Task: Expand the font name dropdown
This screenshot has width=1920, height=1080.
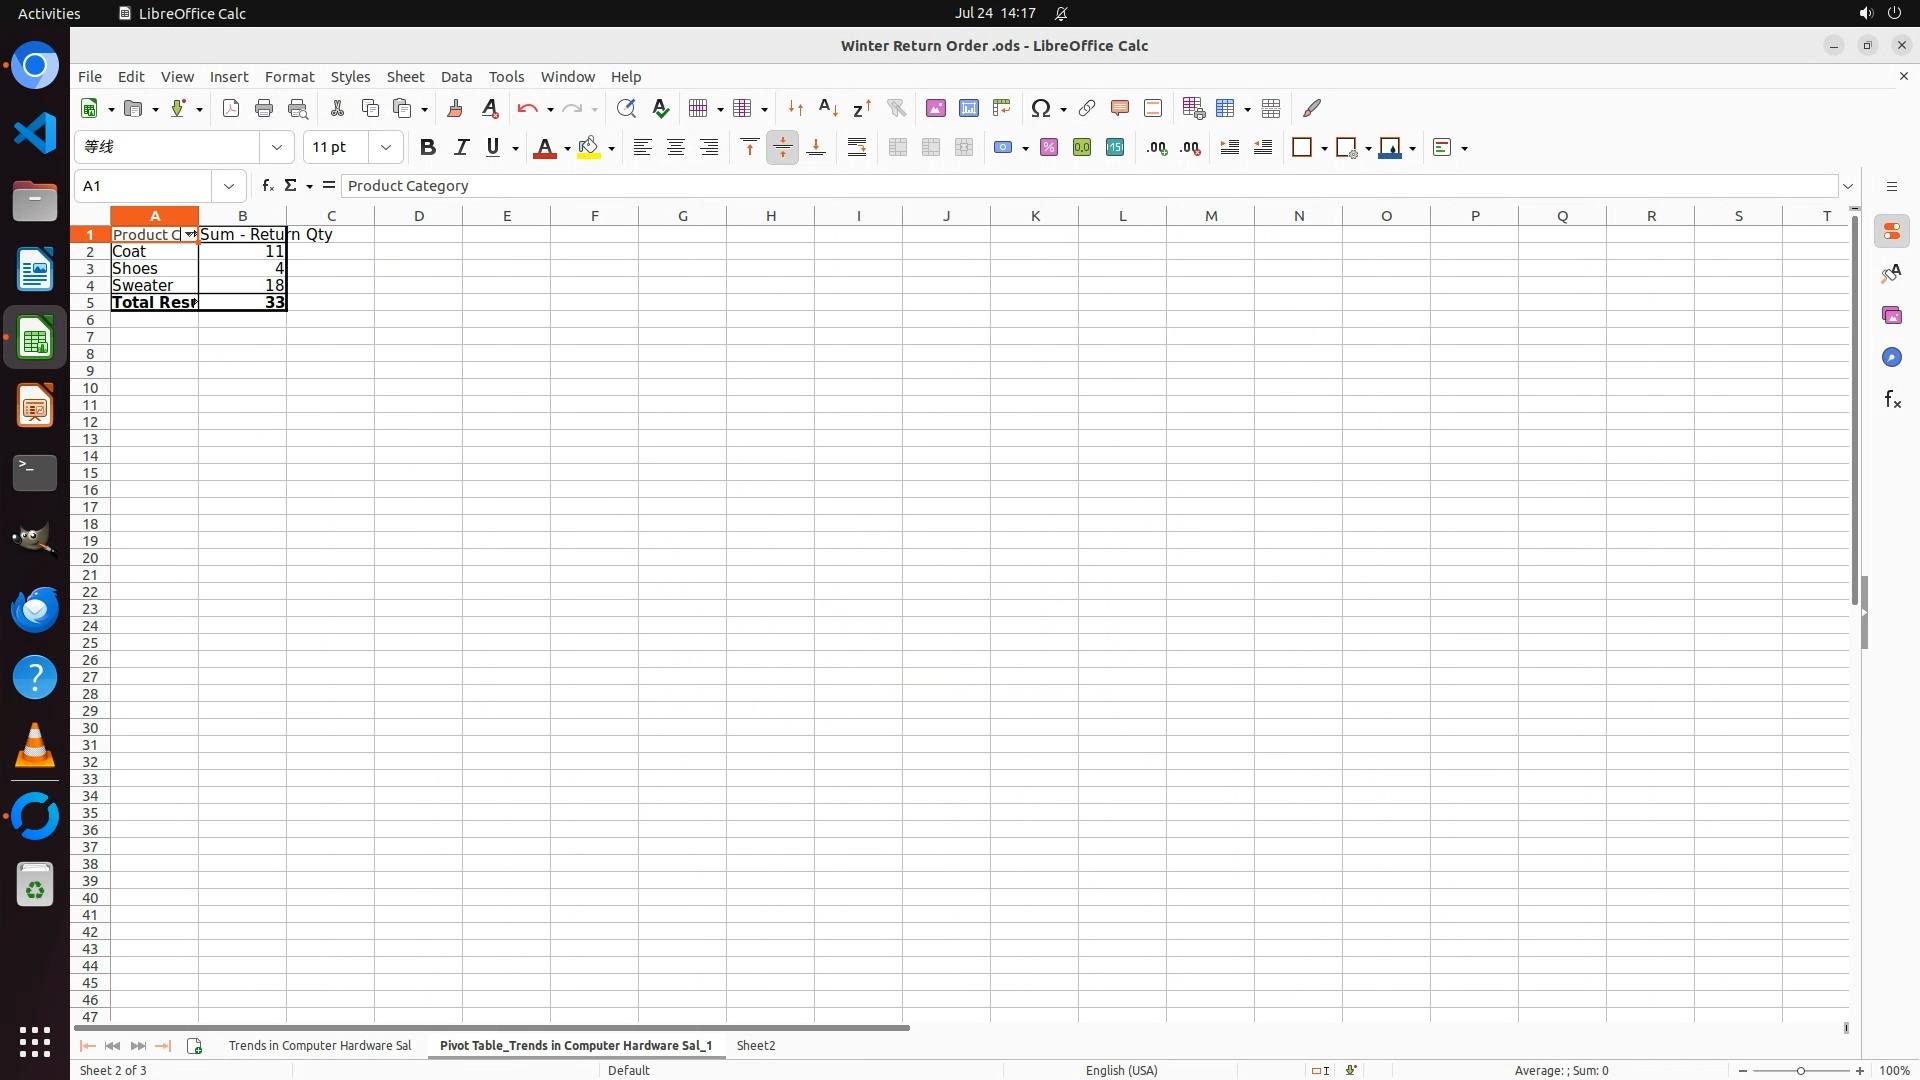Action: pos(277,148)
